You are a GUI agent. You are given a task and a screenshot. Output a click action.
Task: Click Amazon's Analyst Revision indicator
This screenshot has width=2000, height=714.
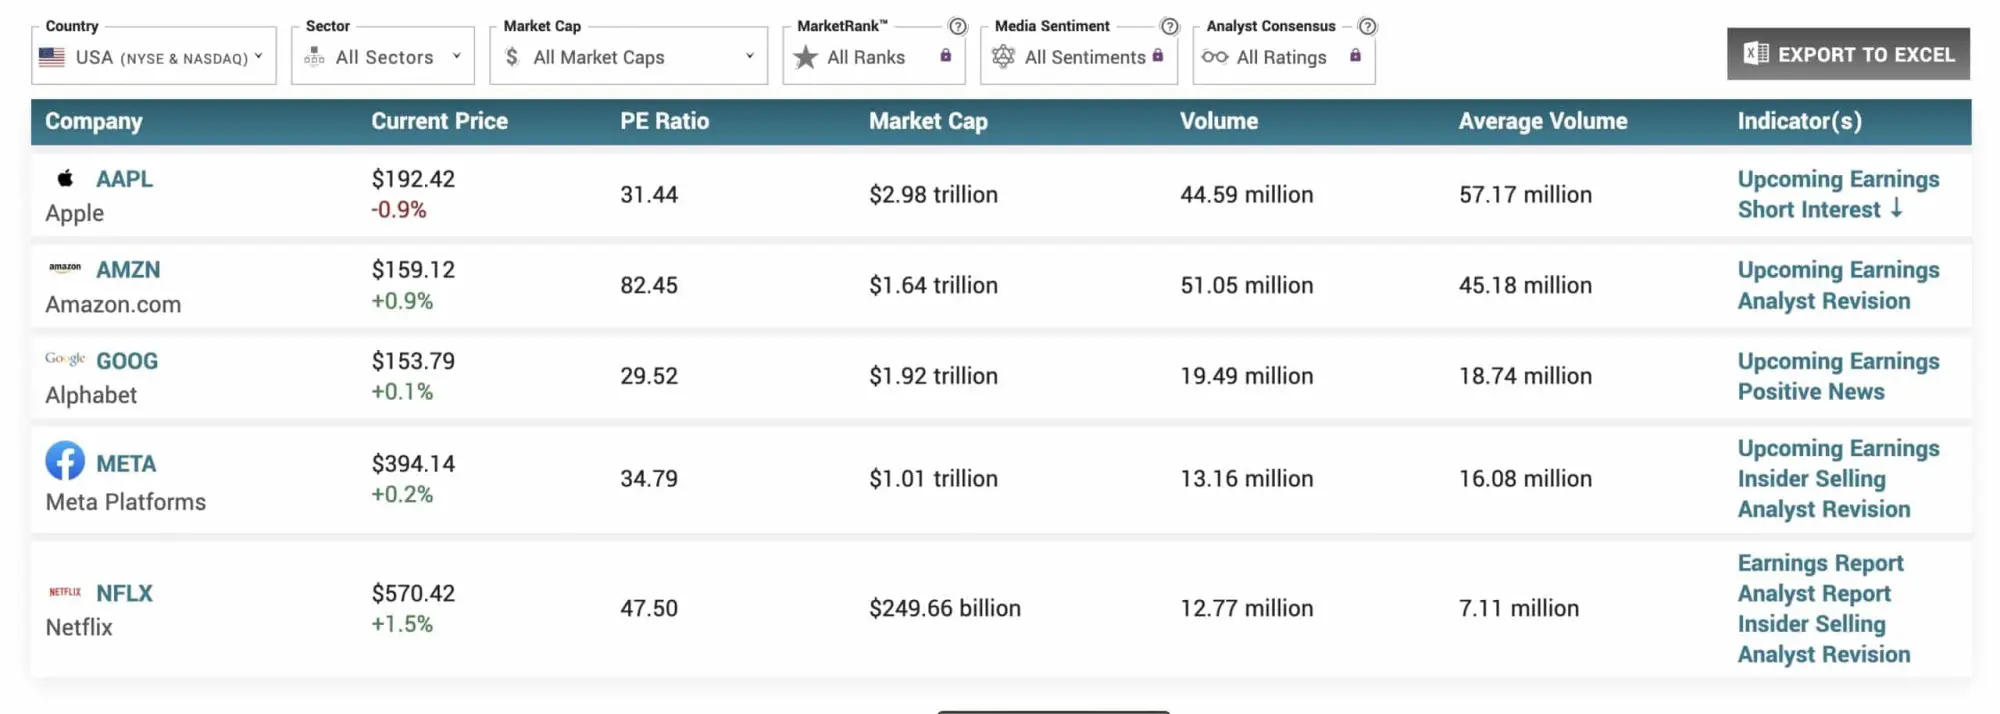coord(1824,300)
